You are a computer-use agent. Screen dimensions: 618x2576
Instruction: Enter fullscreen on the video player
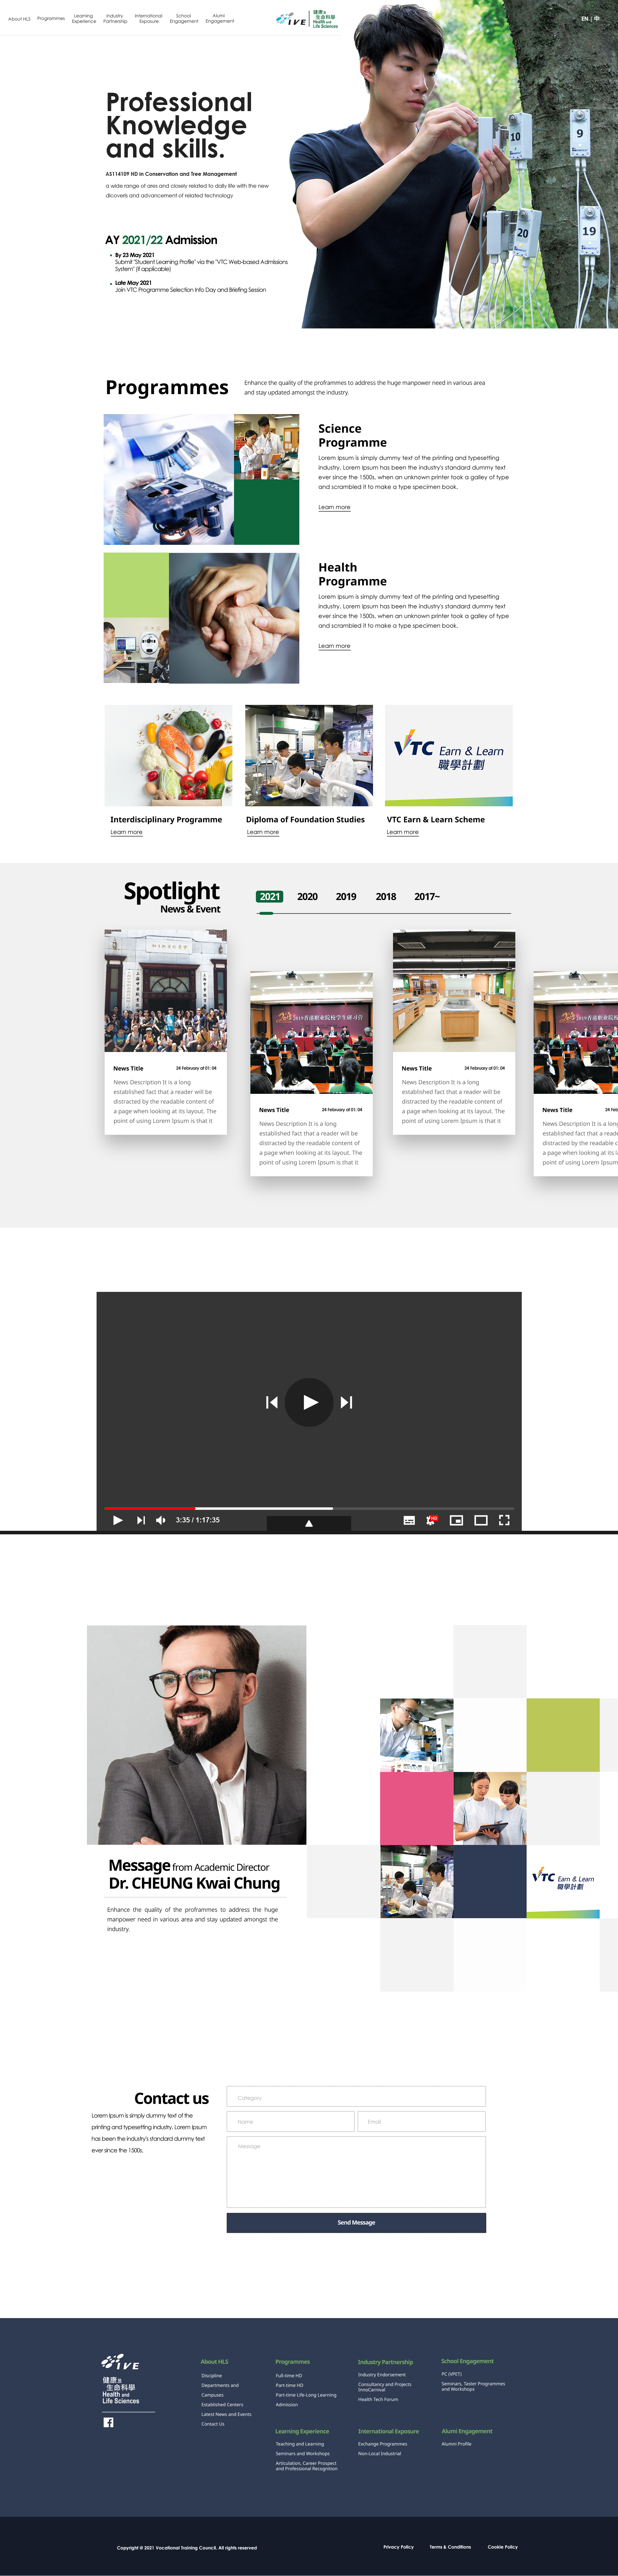point(504,1520)
